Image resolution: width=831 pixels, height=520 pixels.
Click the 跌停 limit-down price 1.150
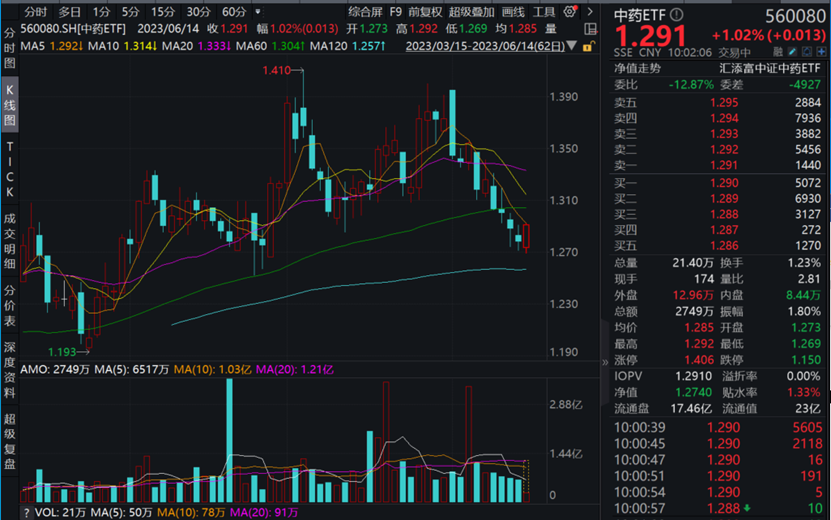tap(806, 360)
